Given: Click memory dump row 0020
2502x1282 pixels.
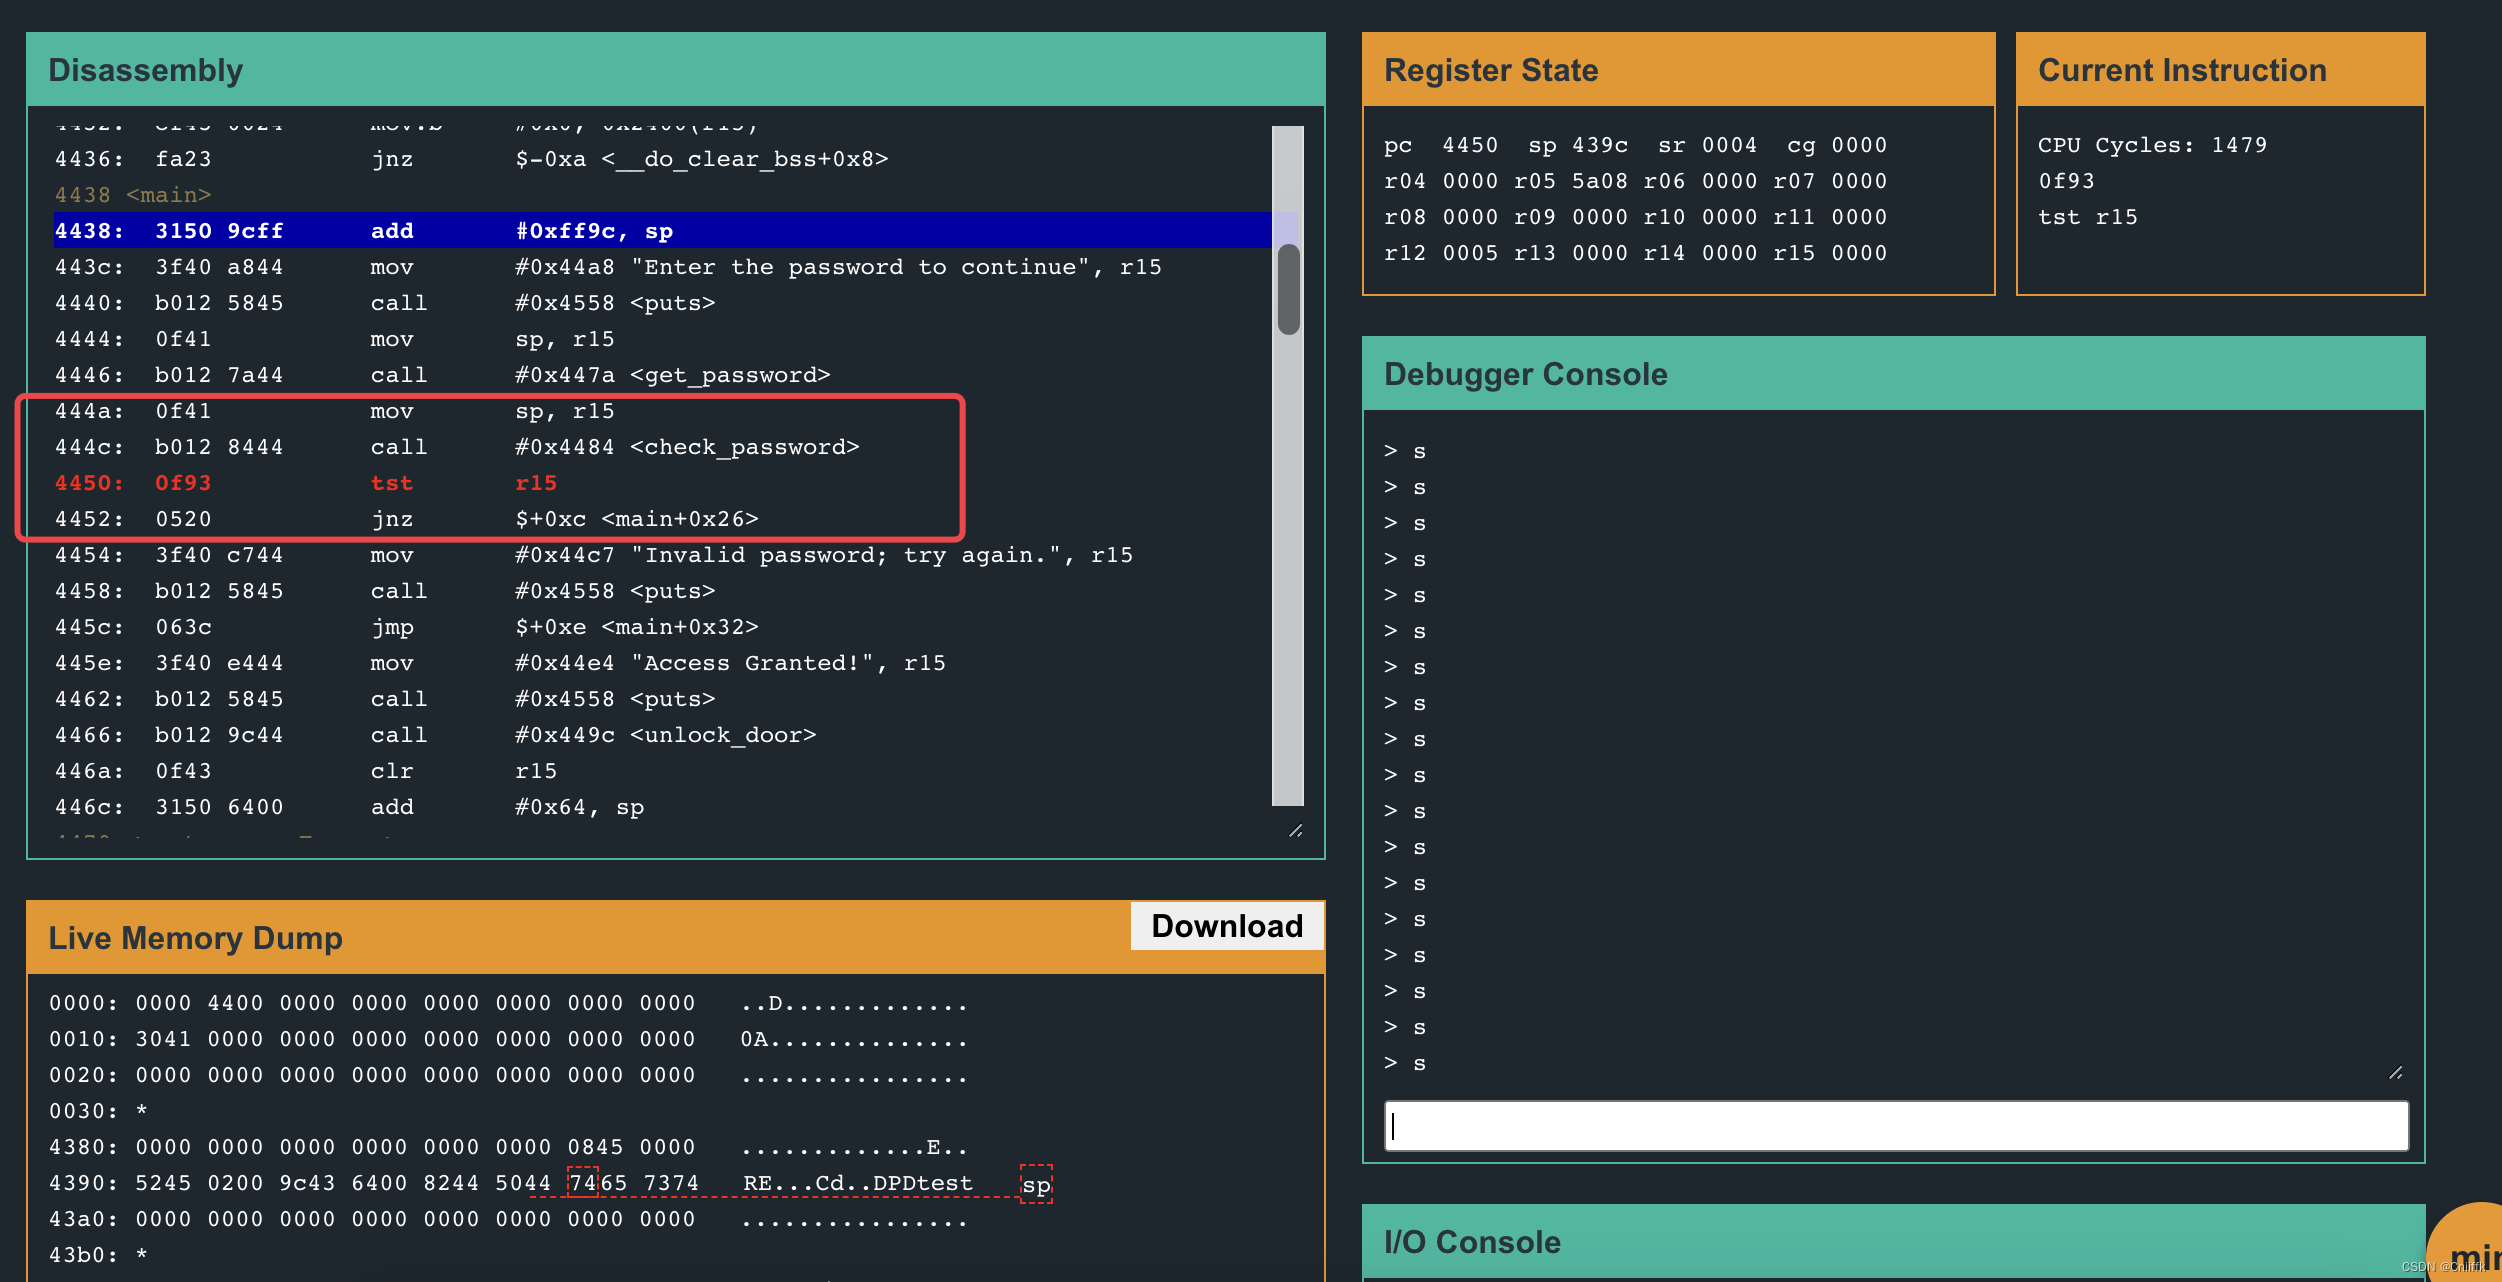Looking at the screenshot, I should [509, 1075].
